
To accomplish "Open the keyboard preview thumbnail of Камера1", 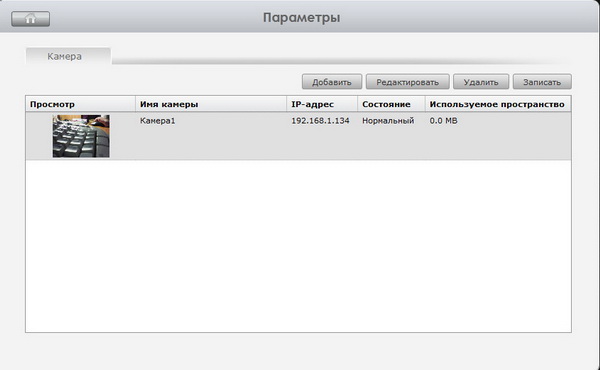I will [x=81, y=136].
